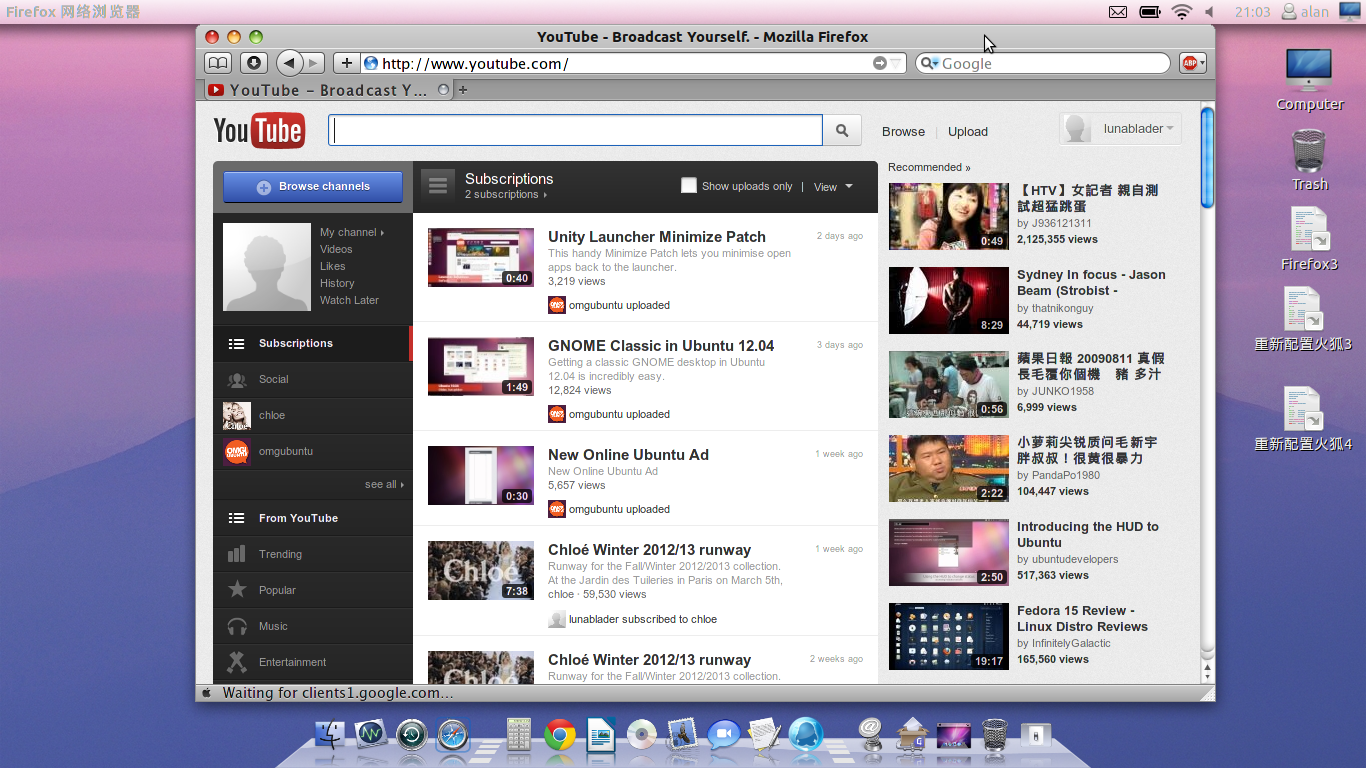Image resolution: width=1366 pixels, height=768 pixels.
Task: Select Subscriptions in the left guide
Action: click(312, 343)
